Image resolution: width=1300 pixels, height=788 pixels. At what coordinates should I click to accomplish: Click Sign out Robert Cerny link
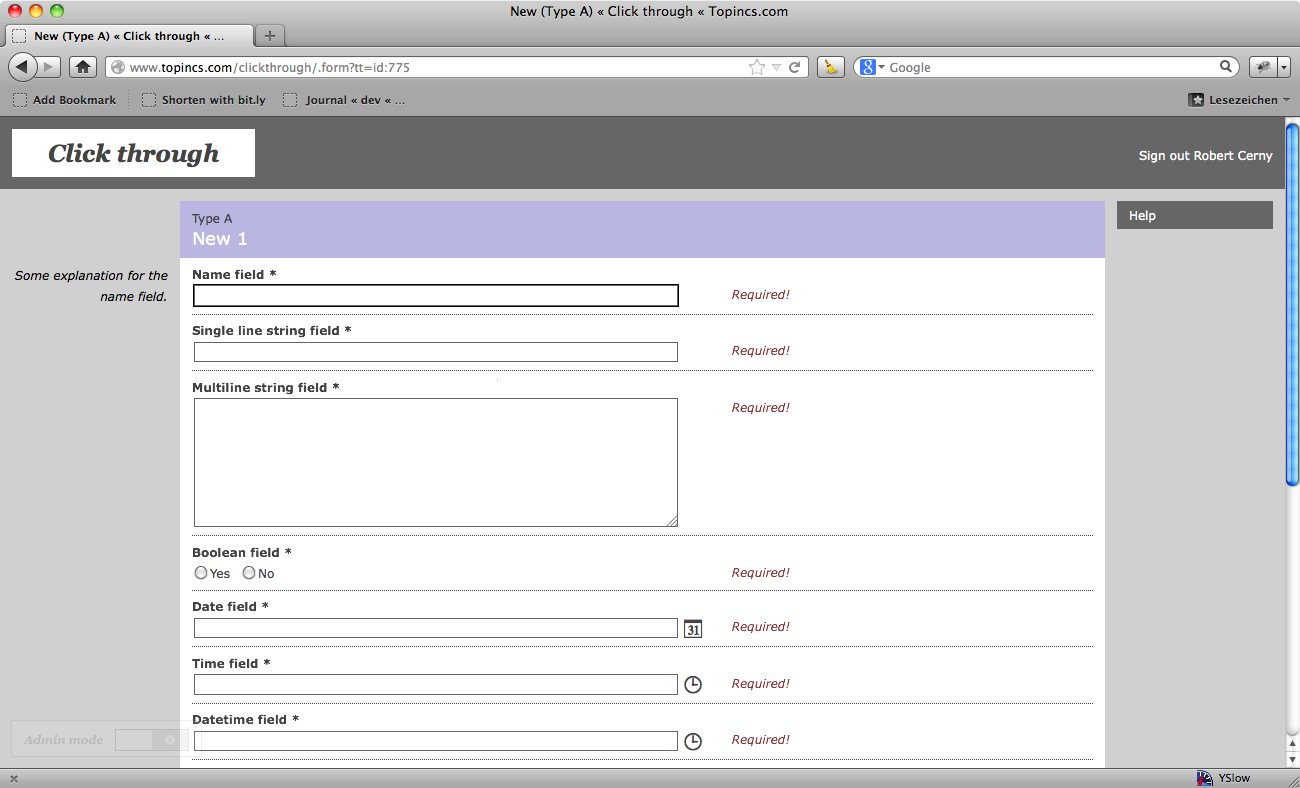[x=1205, y=156]
